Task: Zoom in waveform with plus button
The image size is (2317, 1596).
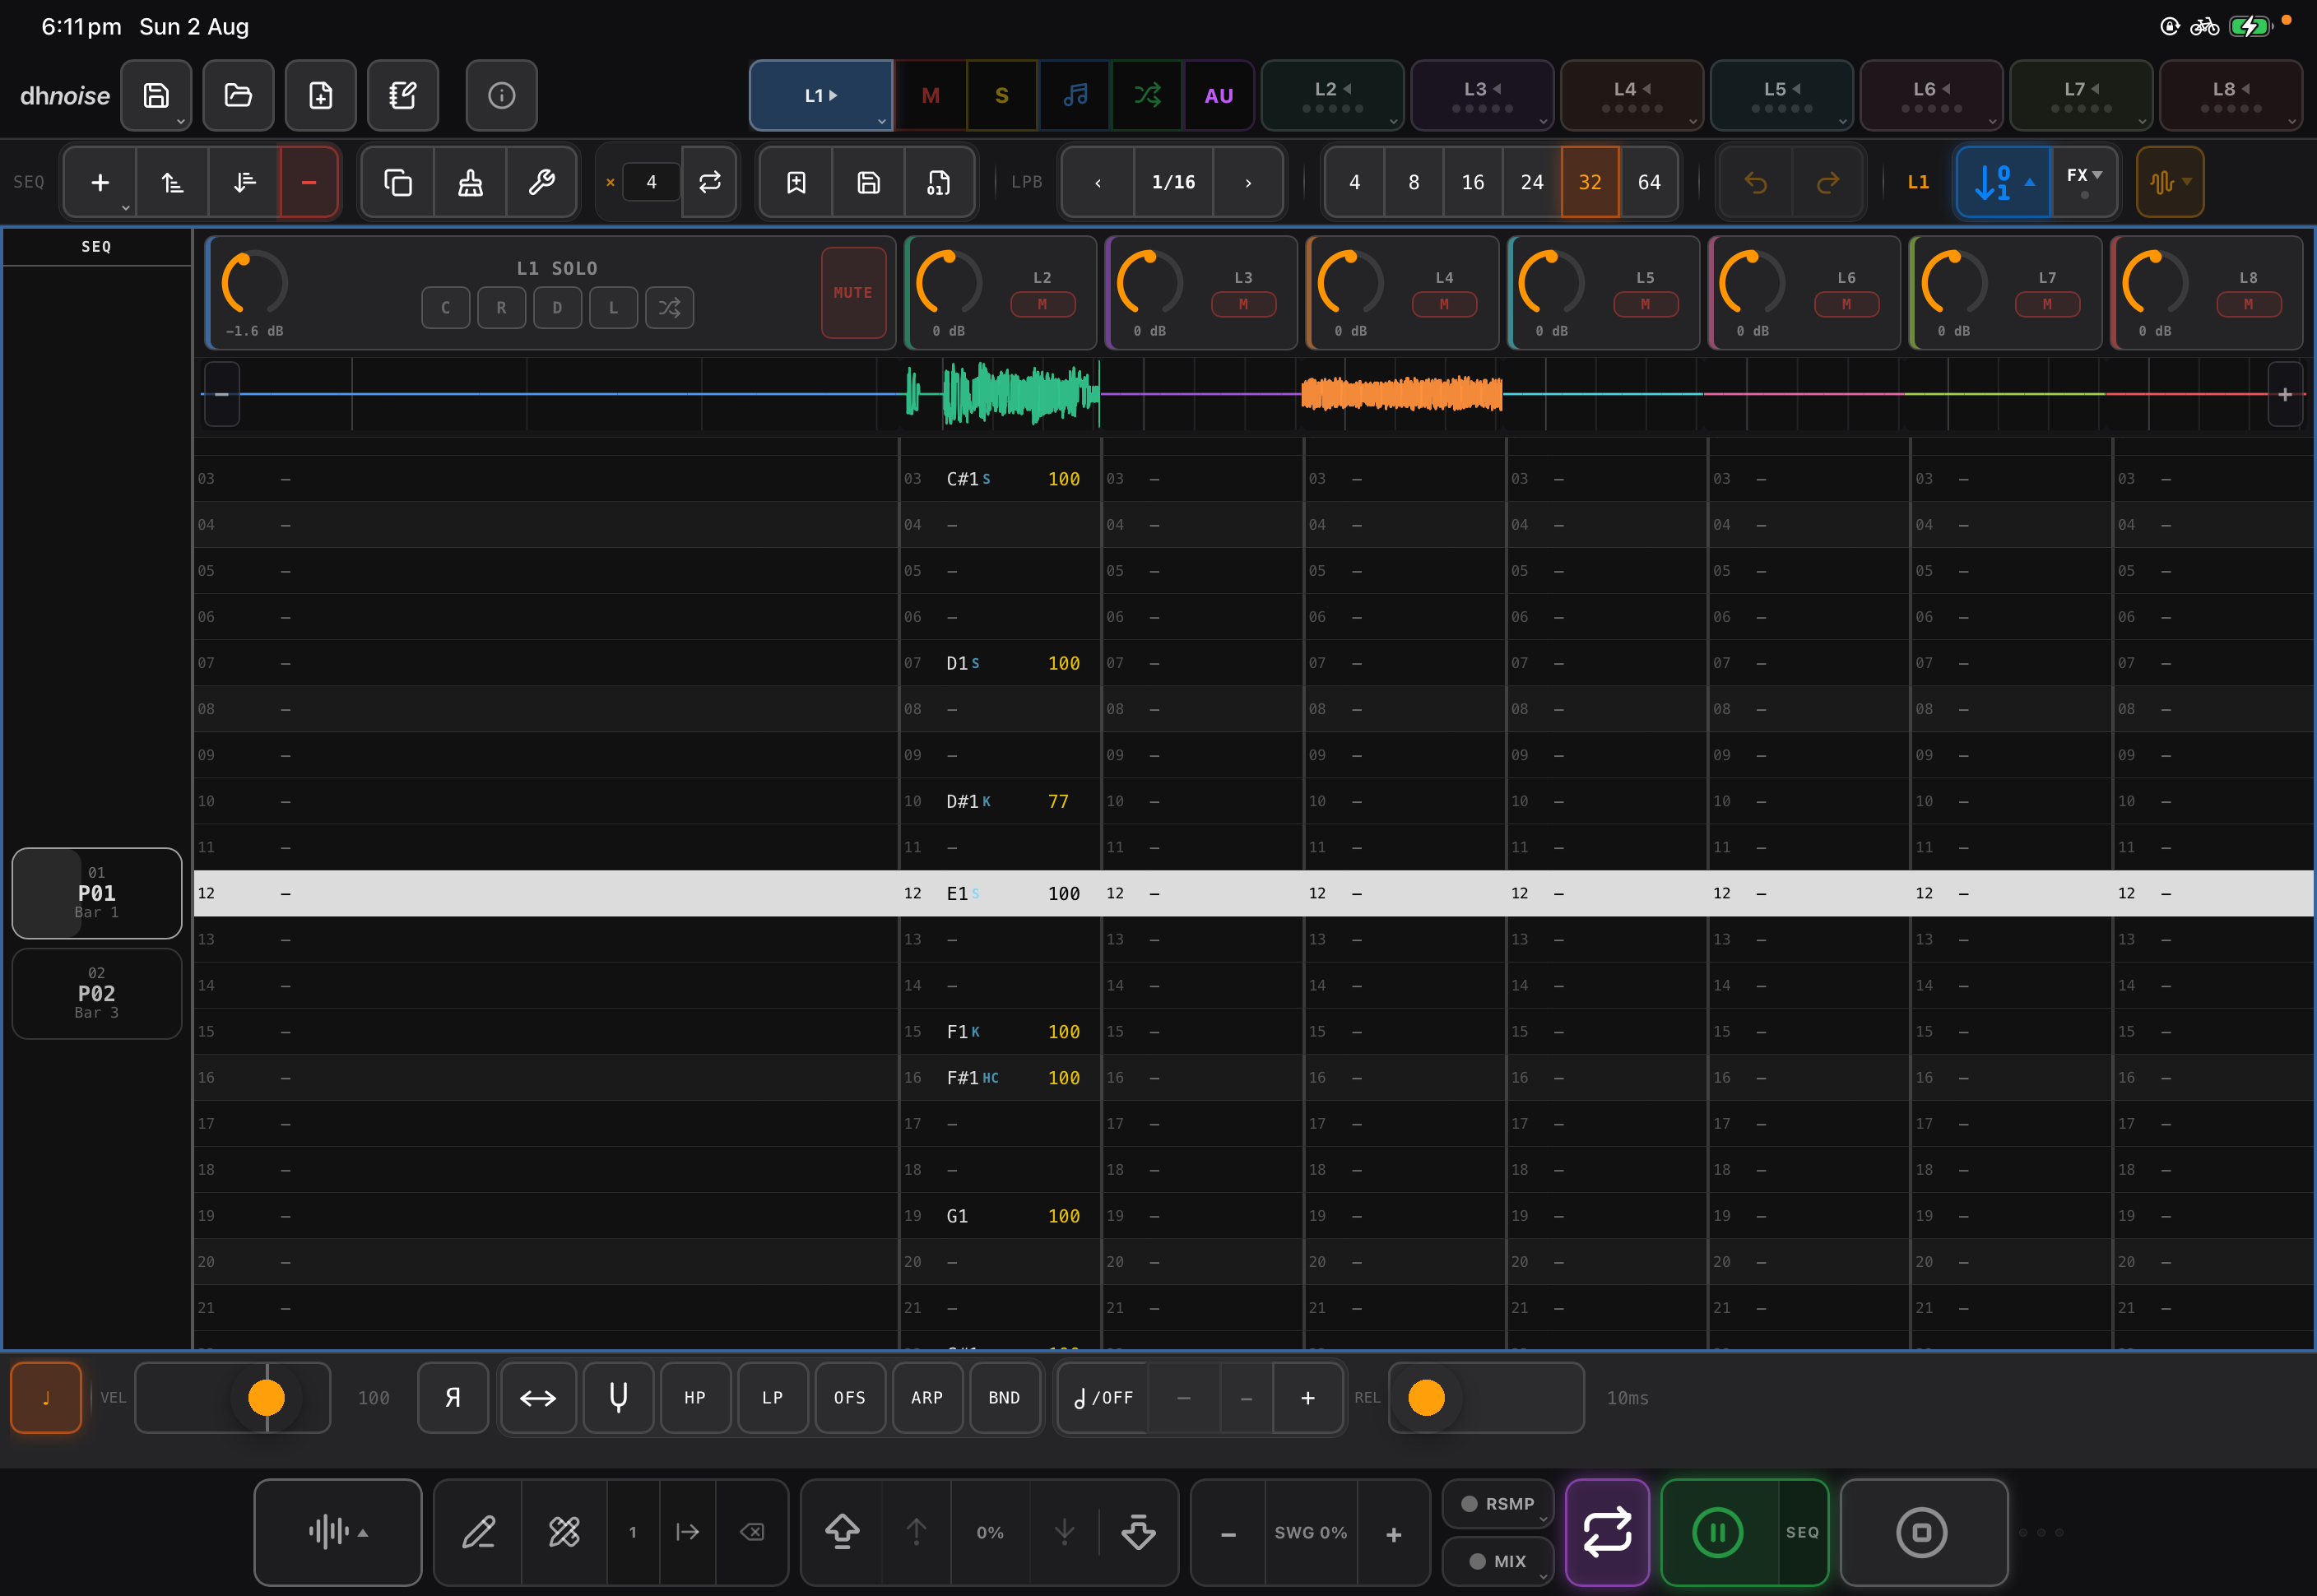Action: pos(2285,395)
